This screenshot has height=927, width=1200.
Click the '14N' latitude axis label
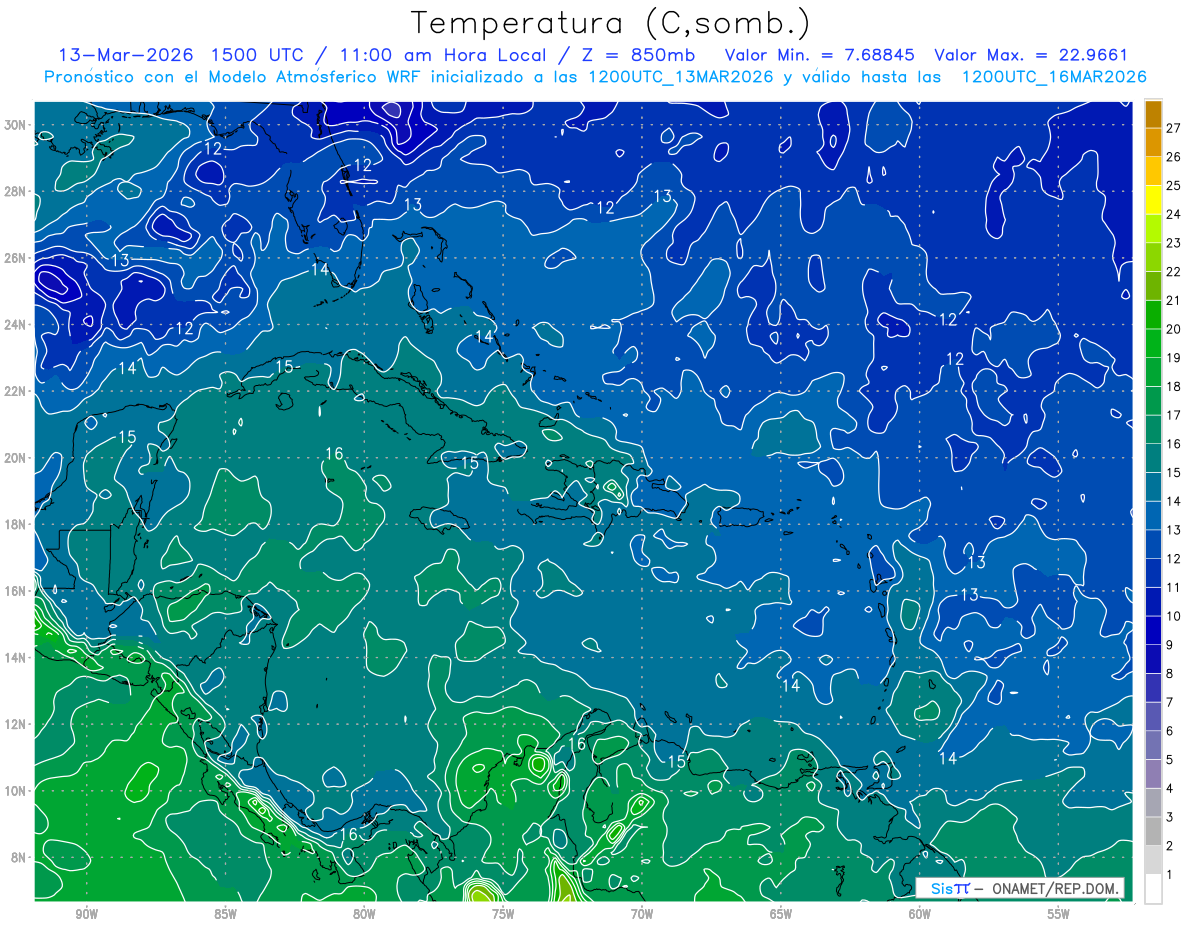tap(17, 657)
